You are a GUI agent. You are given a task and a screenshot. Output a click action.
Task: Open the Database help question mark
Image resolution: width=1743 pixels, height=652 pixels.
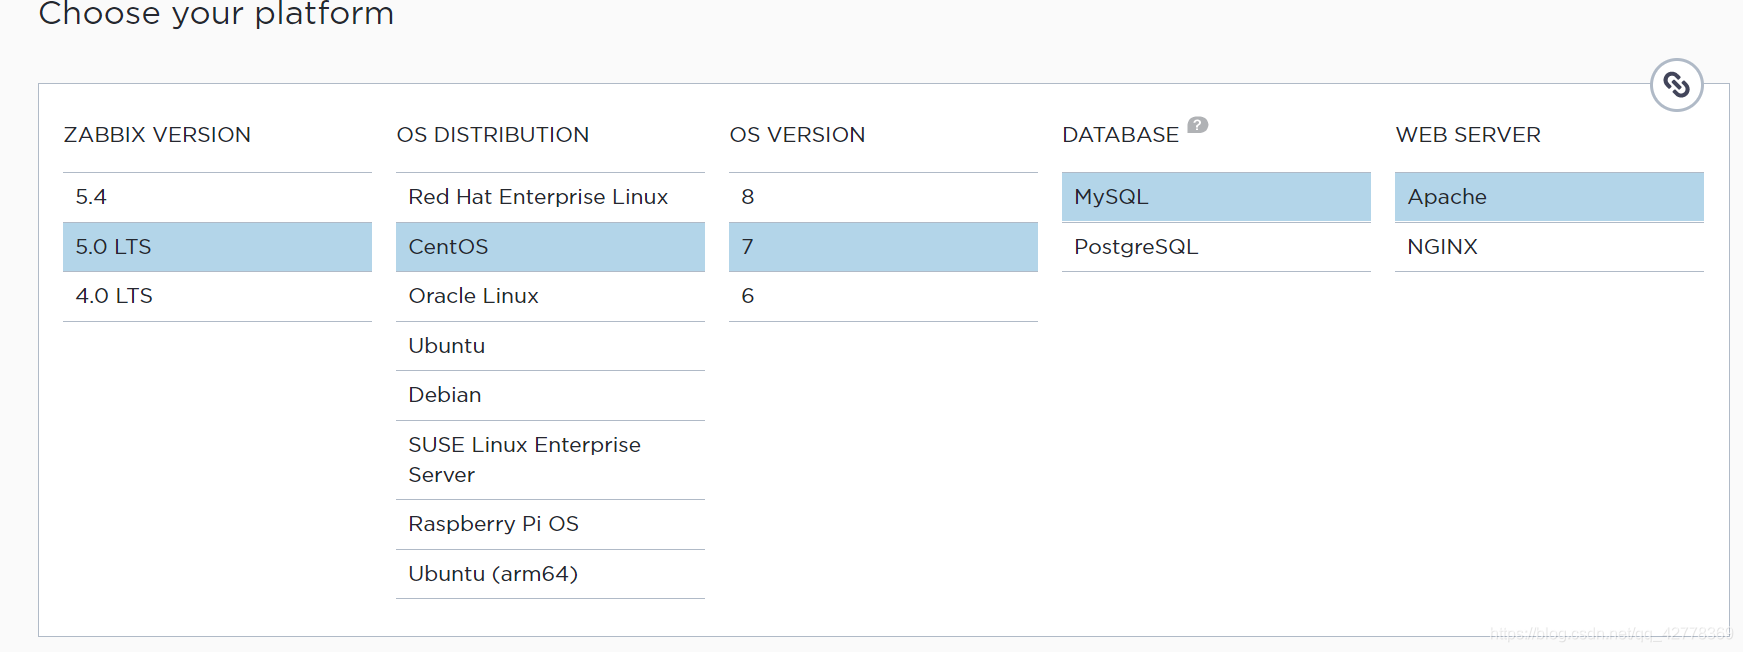(1197, 125)
